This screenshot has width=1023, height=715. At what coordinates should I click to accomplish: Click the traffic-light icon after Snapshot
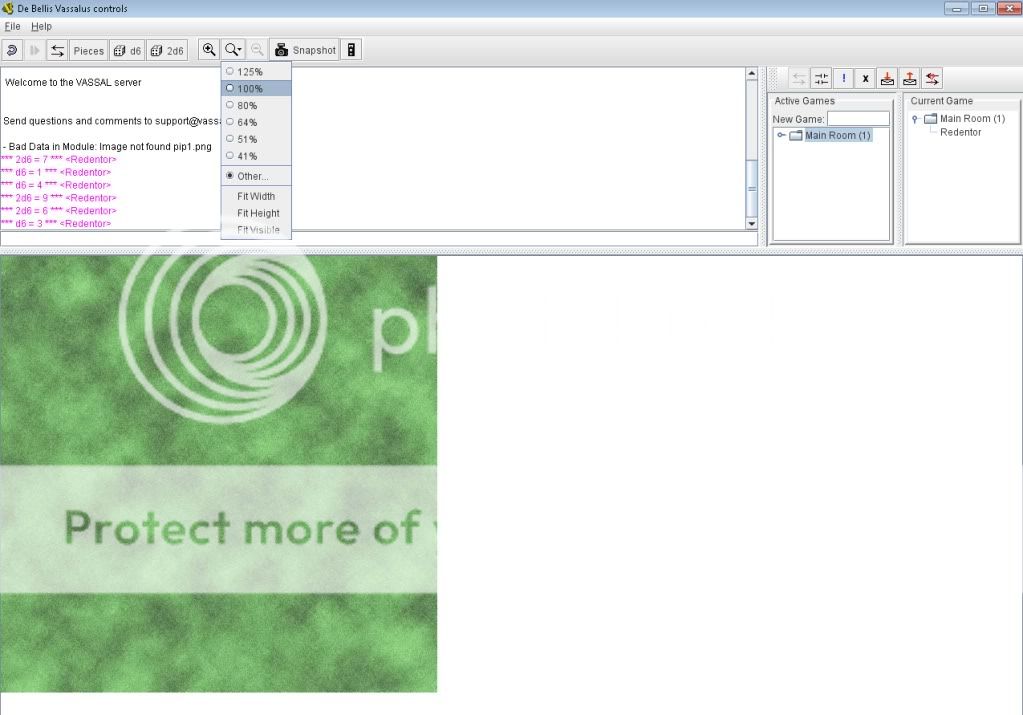(351, 50)
